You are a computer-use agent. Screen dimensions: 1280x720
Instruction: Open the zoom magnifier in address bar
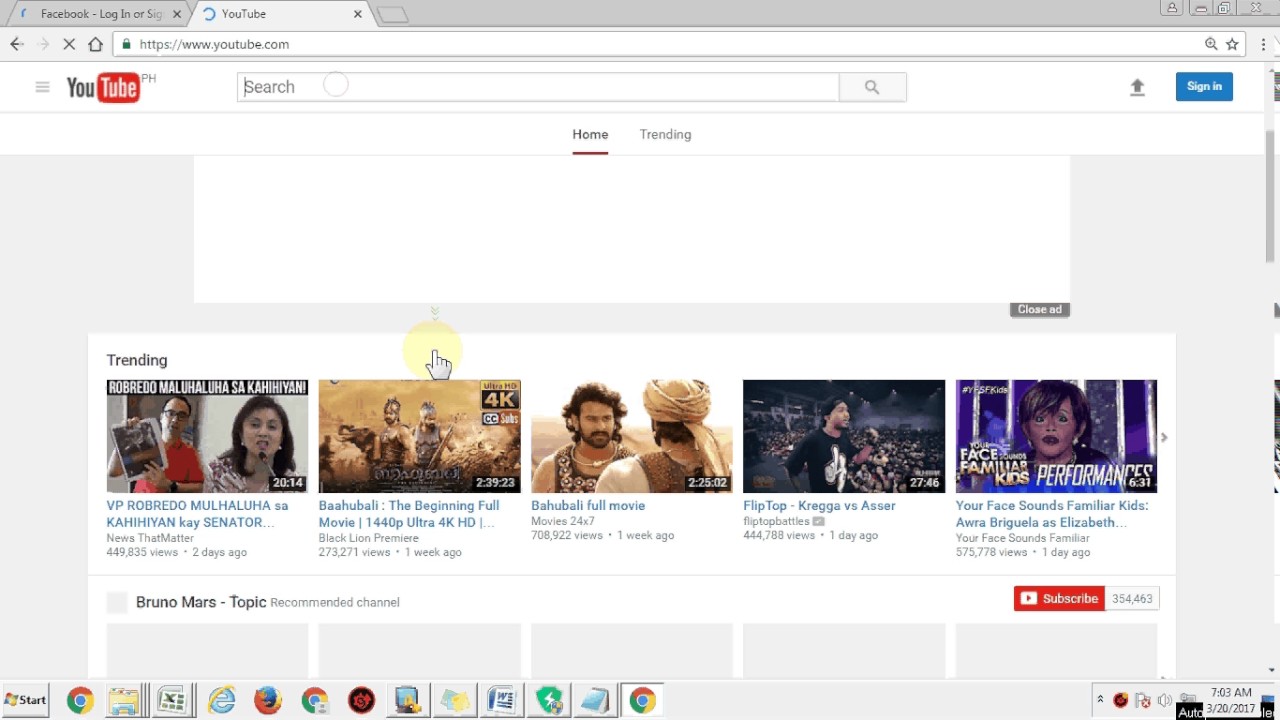tap(1211, 44)
